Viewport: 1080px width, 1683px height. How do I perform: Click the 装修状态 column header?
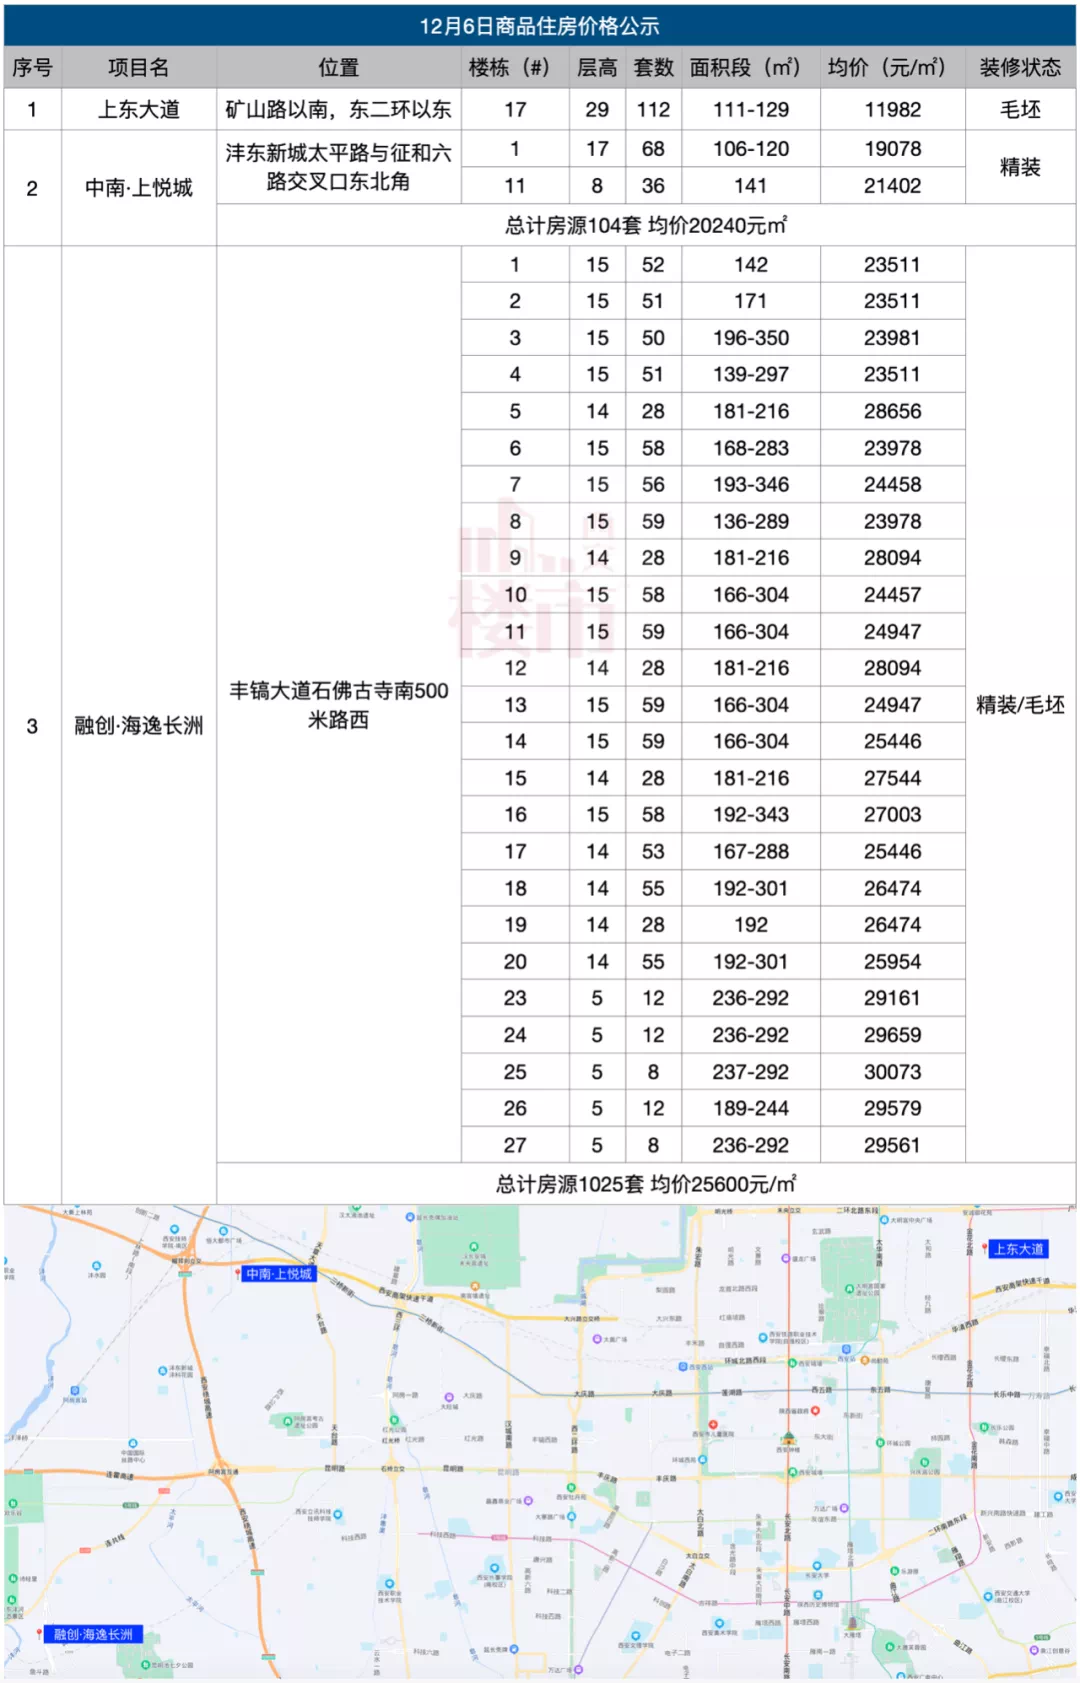click(1020, 67)
